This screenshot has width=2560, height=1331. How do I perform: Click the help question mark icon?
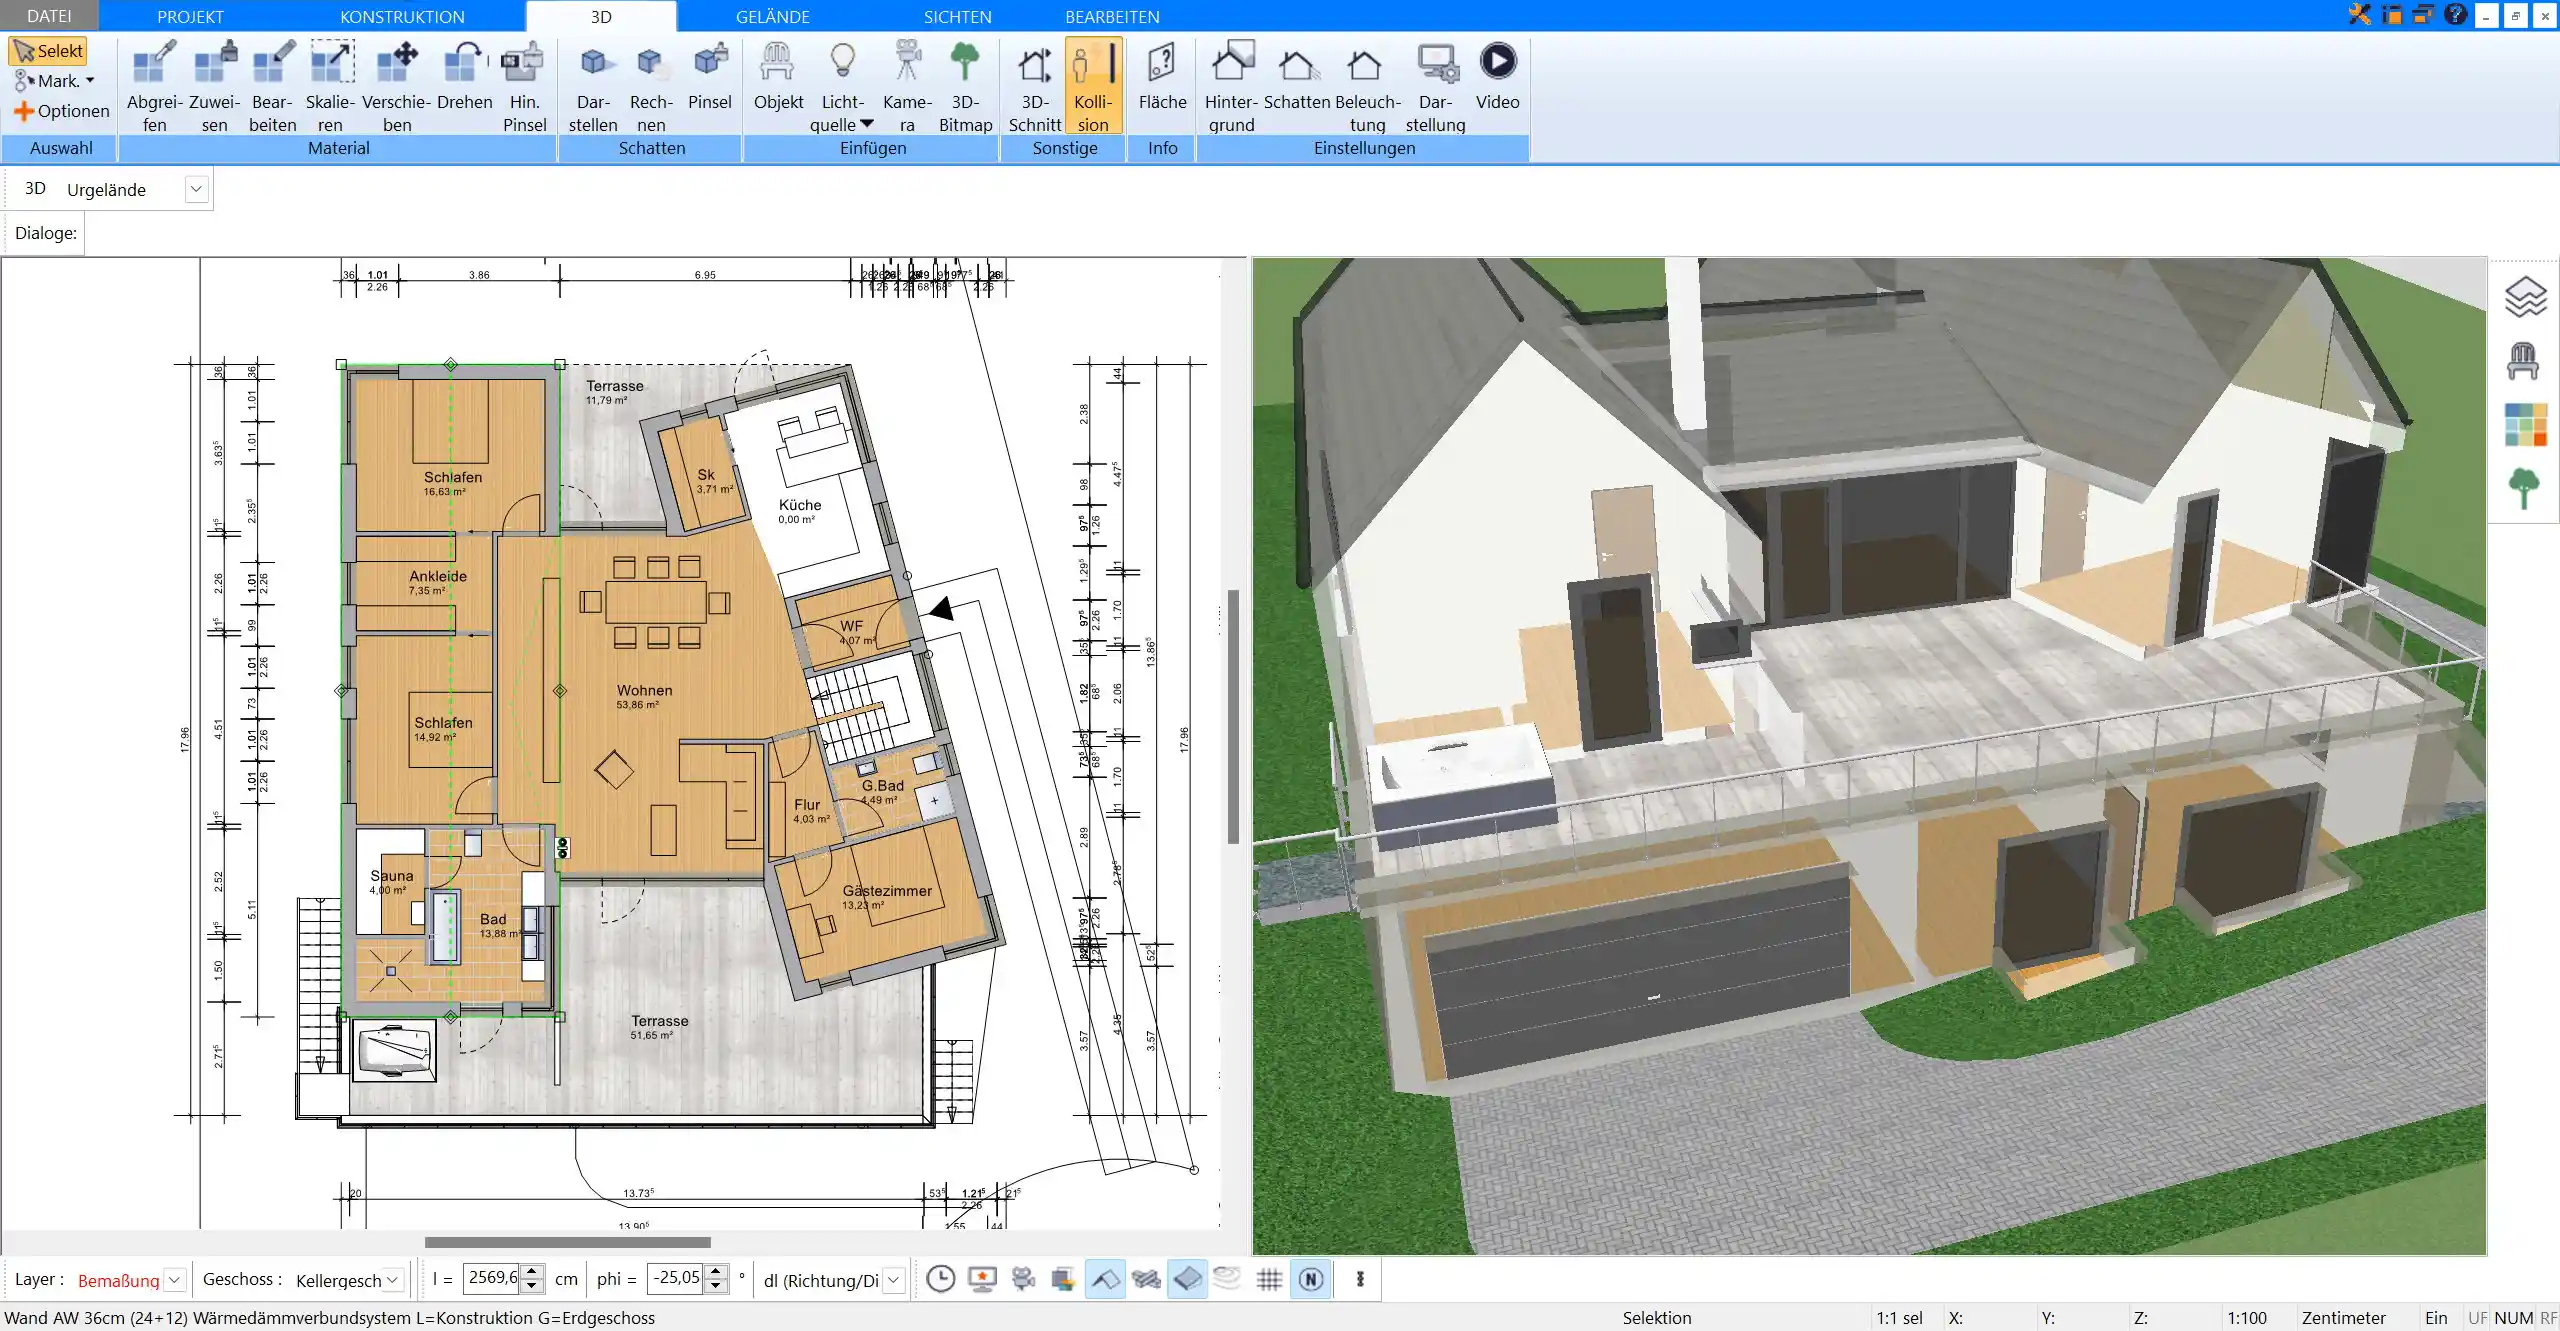click(x=2455, y=14)
